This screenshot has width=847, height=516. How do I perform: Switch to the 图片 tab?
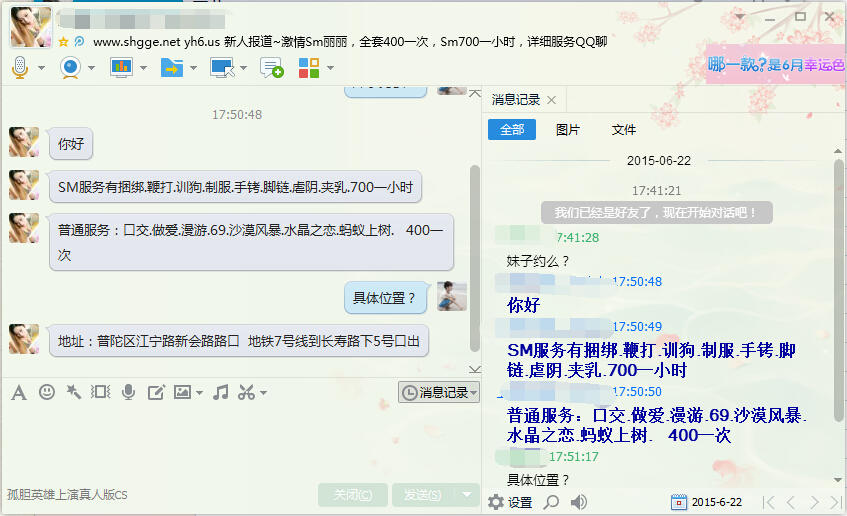click(568, 130)
